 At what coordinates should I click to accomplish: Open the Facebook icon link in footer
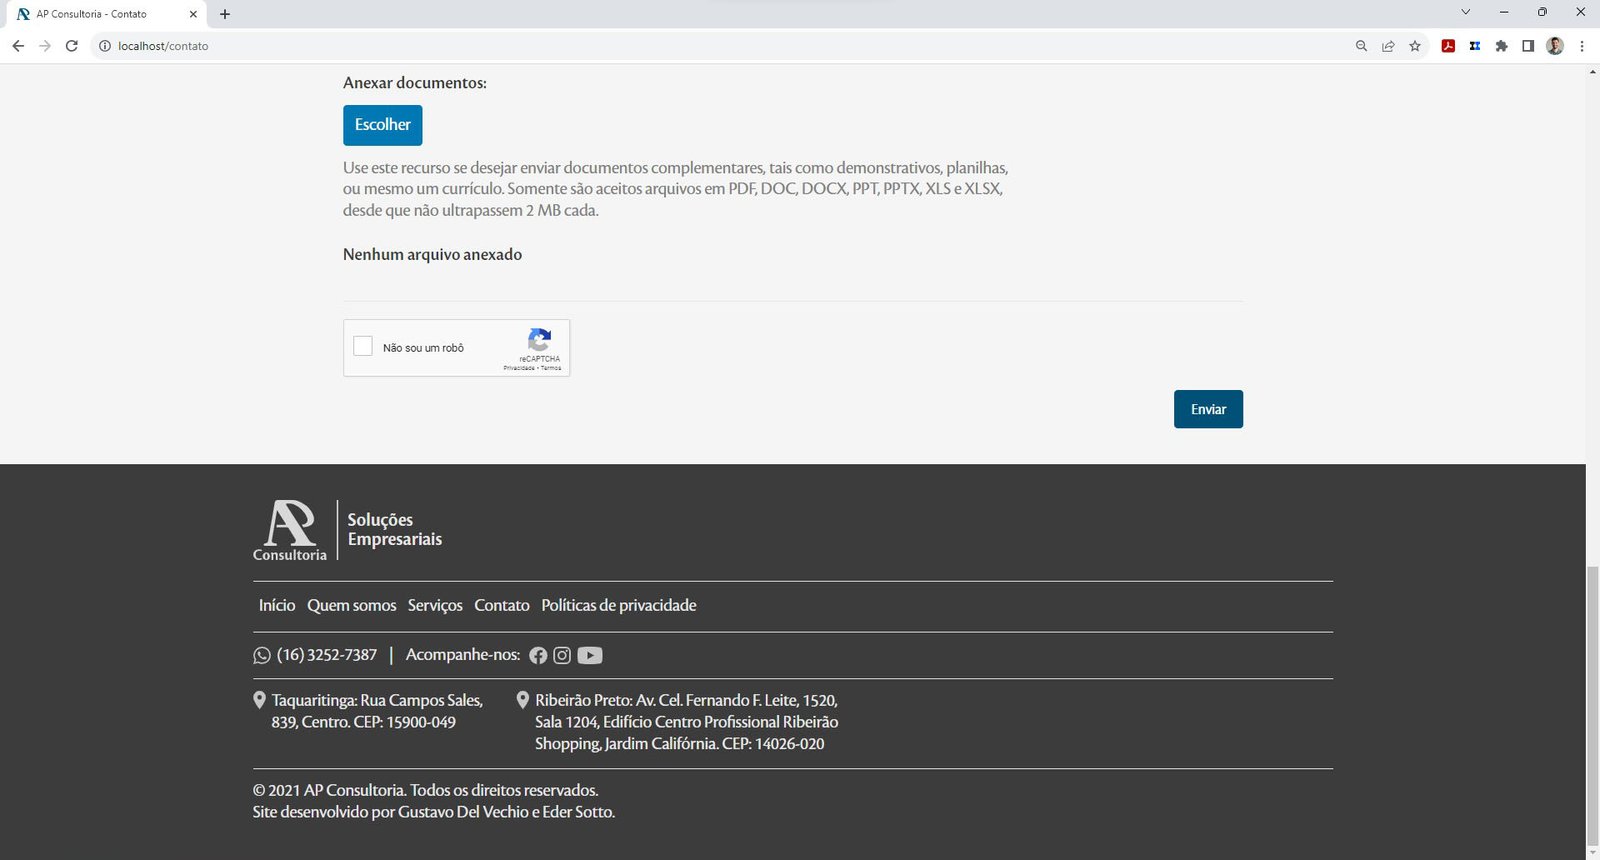pyautogui.click(x=538, y=656)
